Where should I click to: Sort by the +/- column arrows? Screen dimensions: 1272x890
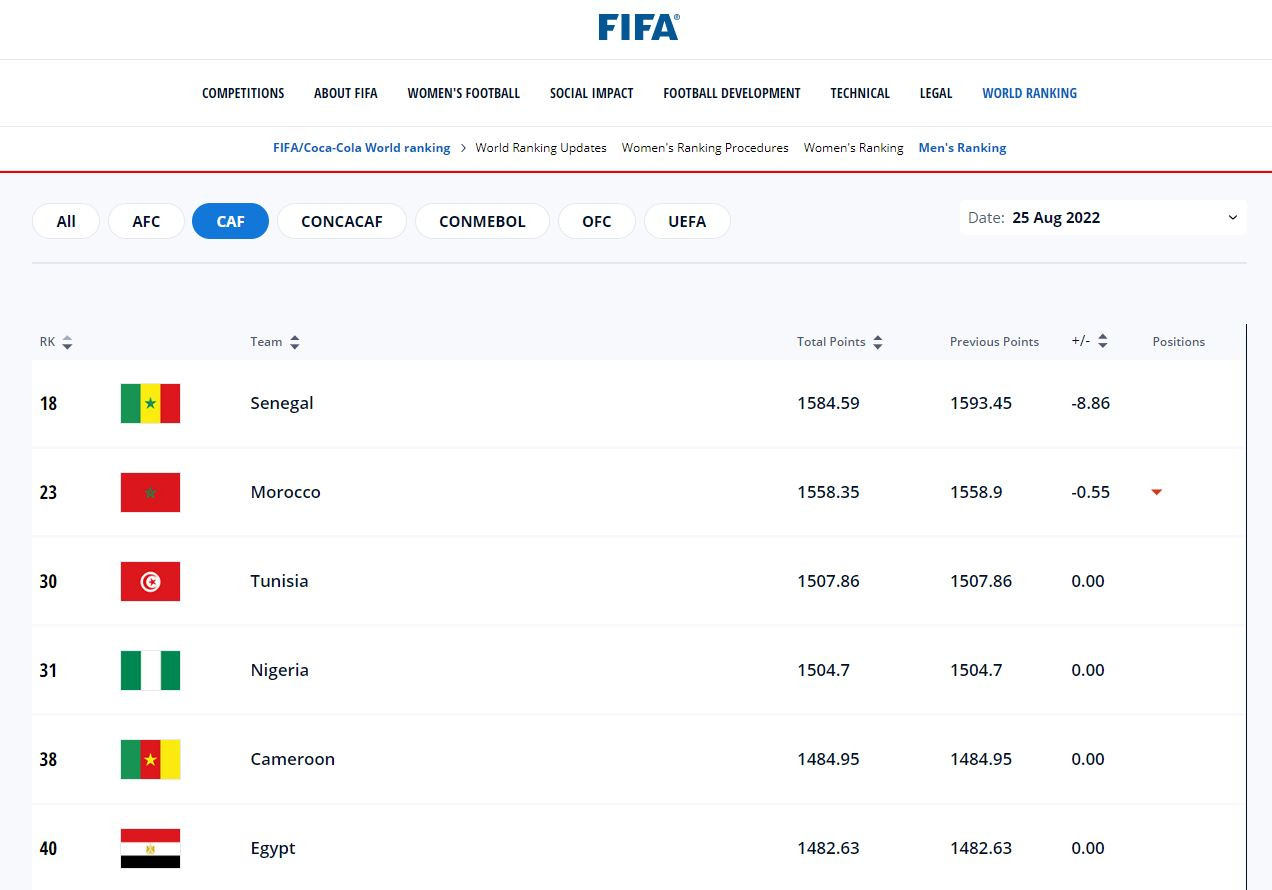tap(1102, 341)
